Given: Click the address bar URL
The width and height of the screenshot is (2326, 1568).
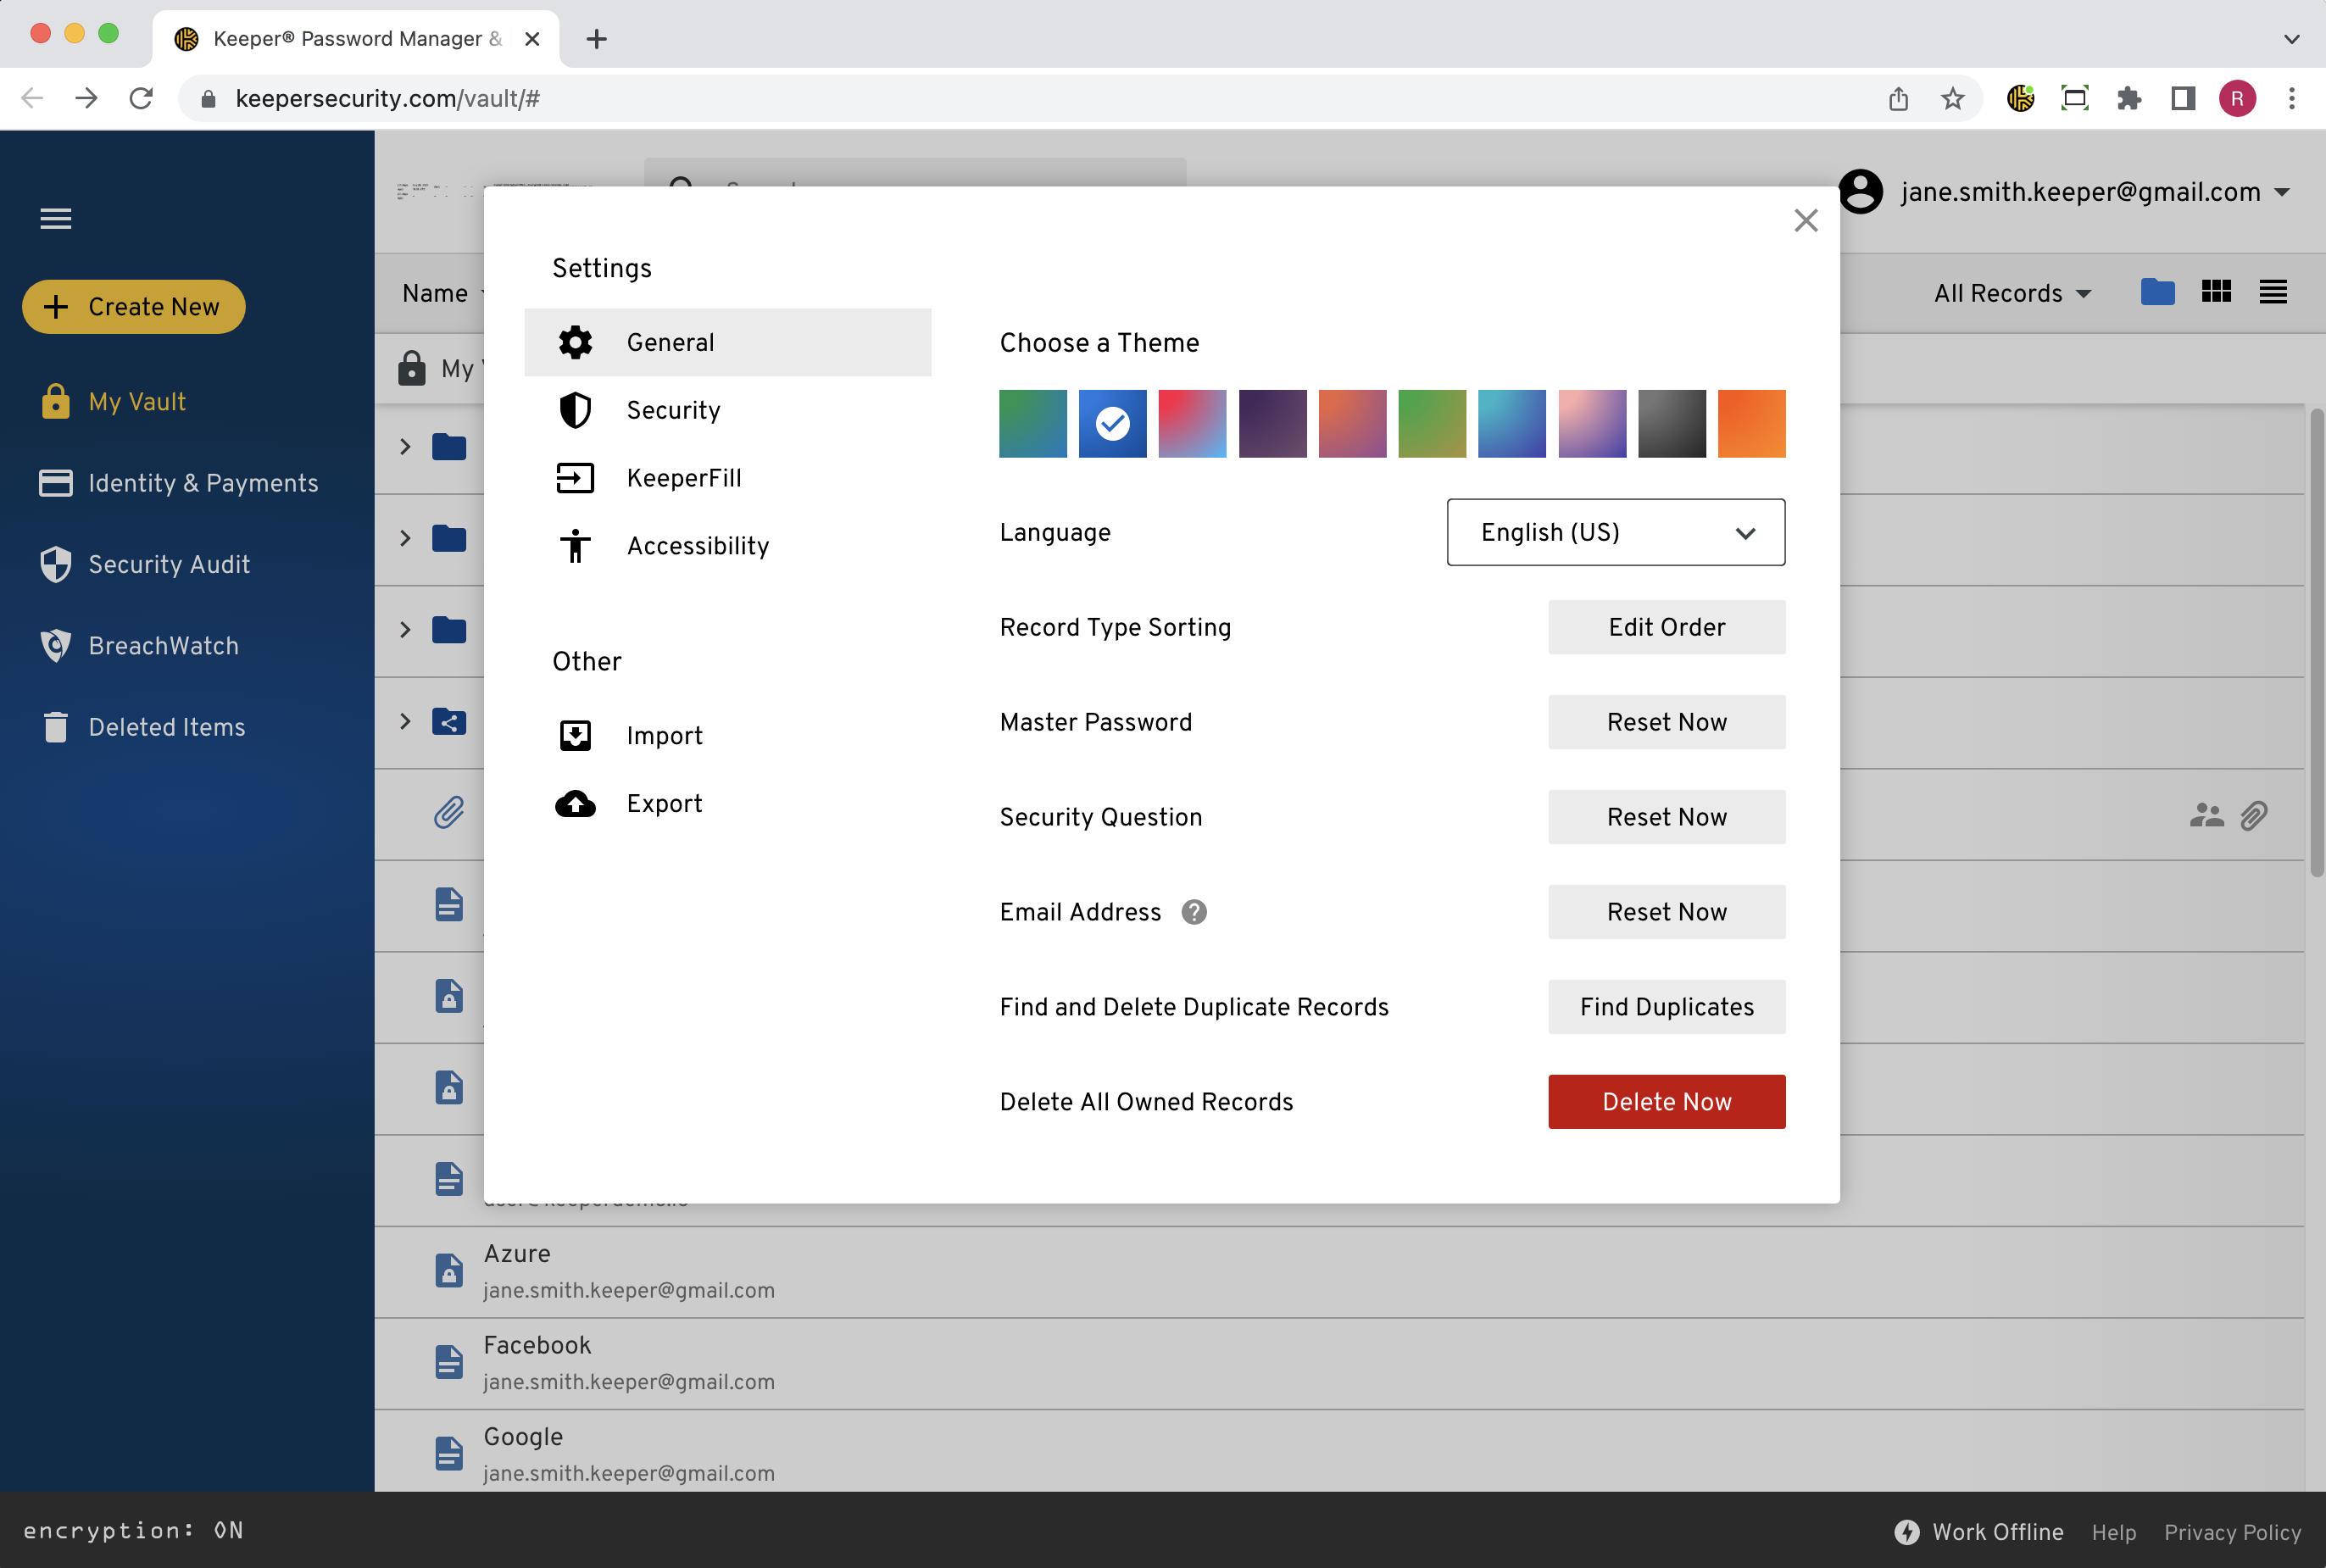Looking at the screenshot, I should 388,98.
